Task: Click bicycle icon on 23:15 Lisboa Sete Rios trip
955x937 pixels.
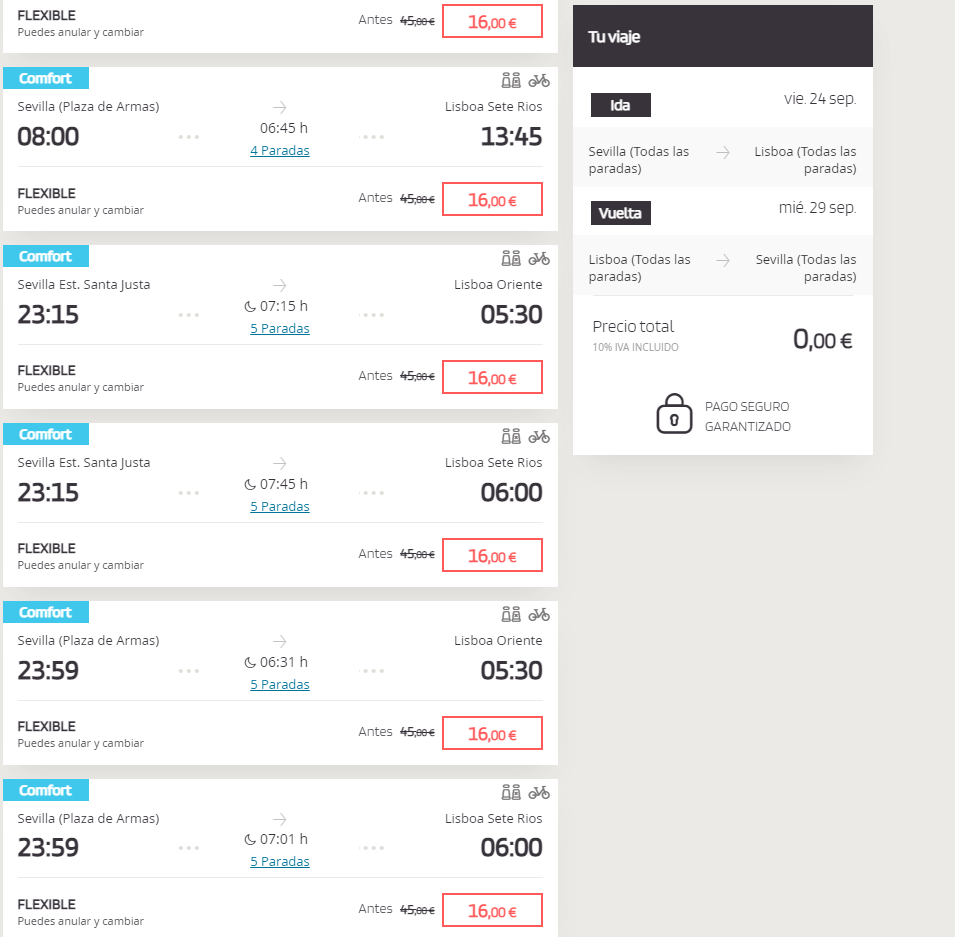Action: click(x=539, y=437)
